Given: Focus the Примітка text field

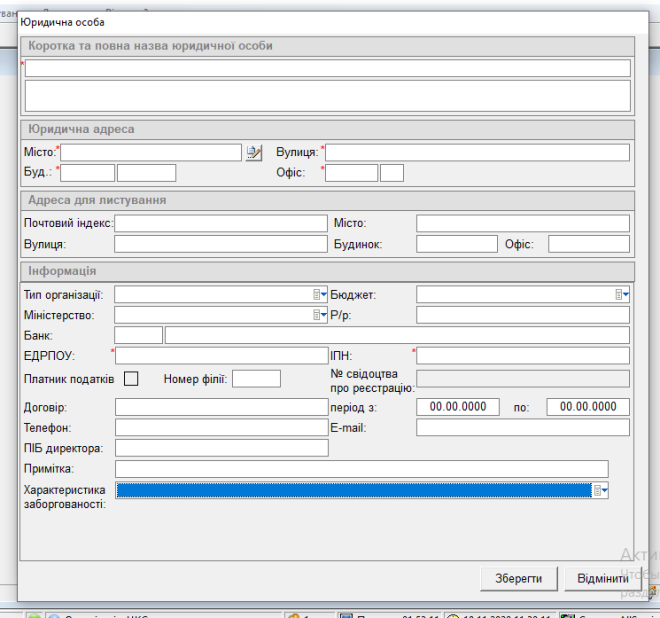Looking at the screenshot, I should (361, 469).
